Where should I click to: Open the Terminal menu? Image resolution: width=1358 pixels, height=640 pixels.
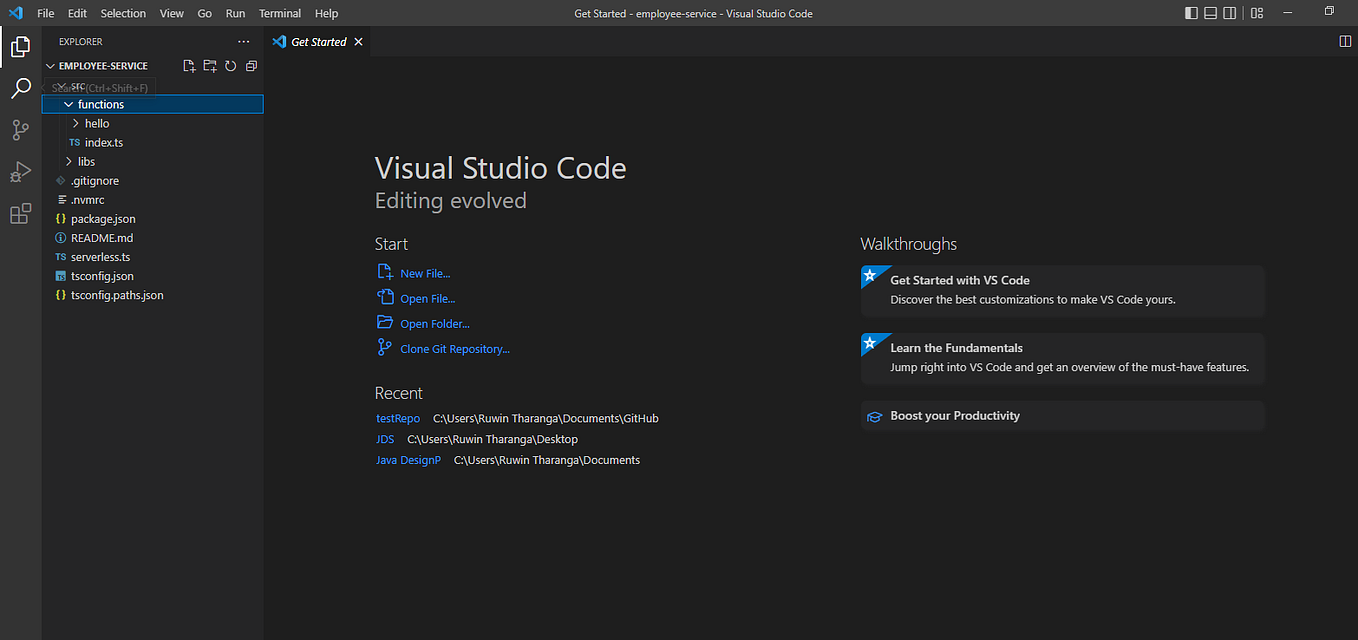tap(280, 13)
